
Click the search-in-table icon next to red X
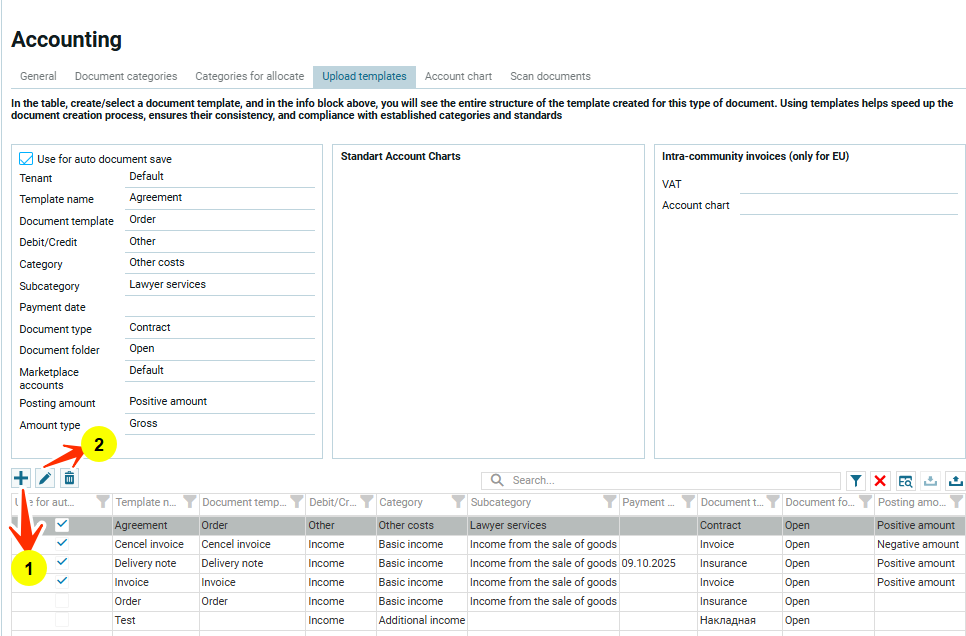[905, 481]
